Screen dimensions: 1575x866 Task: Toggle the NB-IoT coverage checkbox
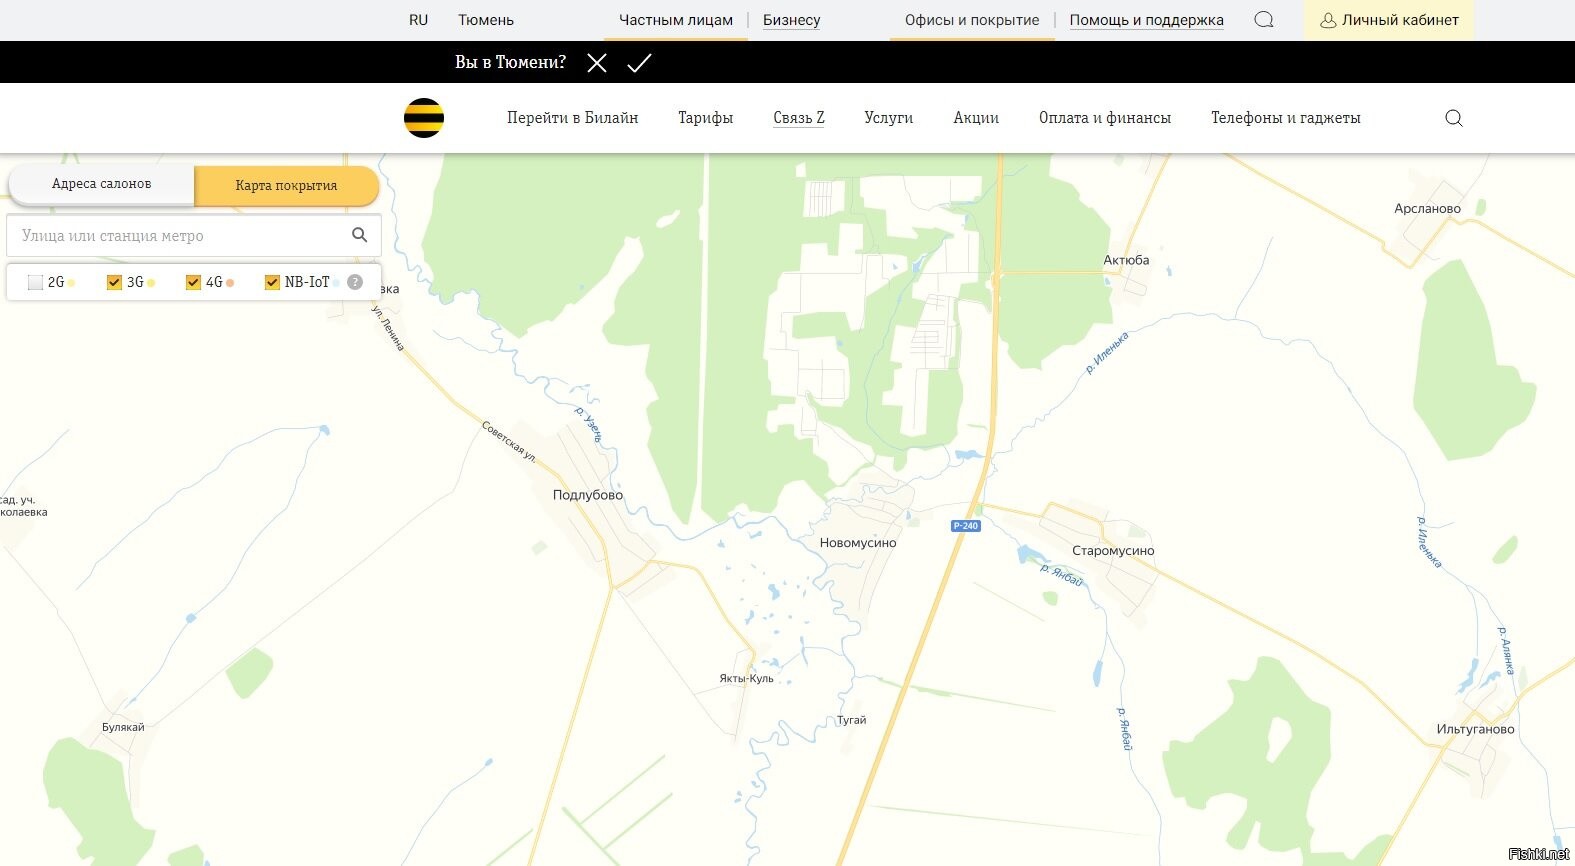272,282
